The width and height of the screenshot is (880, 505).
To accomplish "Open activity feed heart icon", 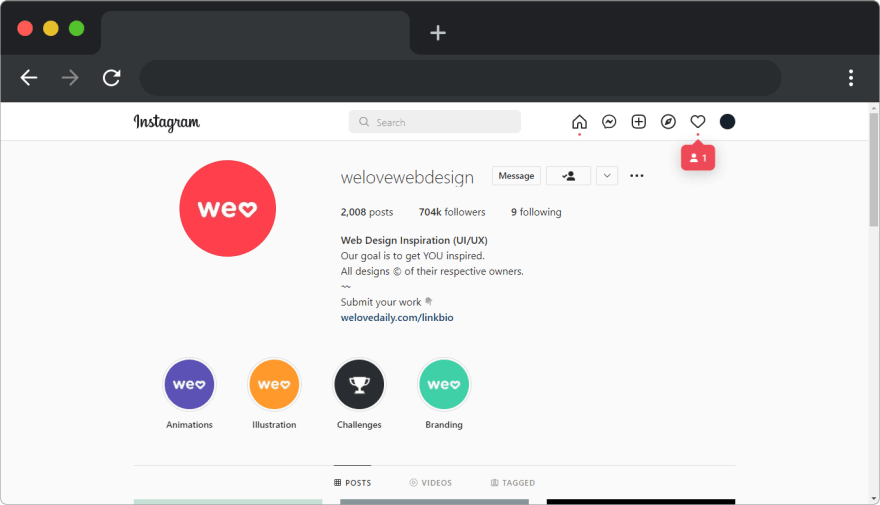I will pos(698,122).
